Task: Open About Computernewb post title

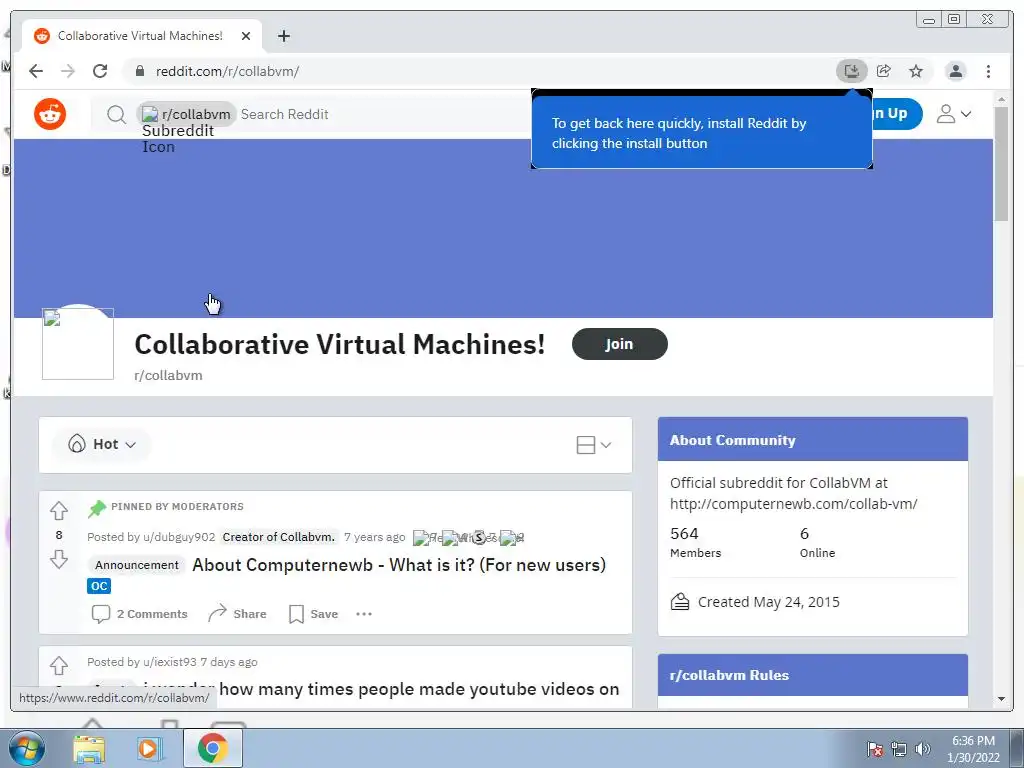Action: pyautogui.click(x=399, y=565)
